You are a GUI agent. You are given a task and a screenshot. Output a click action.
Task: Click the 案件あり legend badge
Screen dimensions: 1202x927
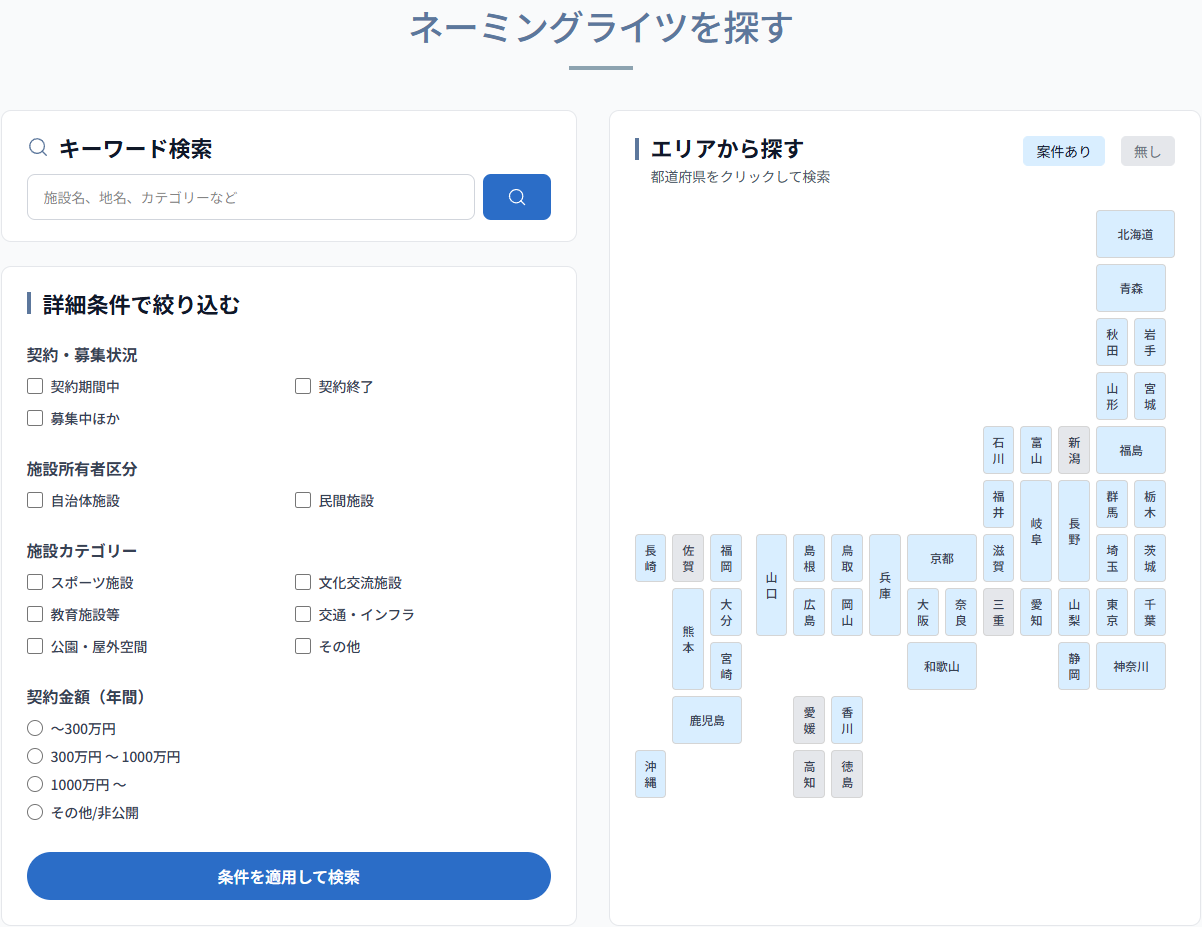coord(1063,151)
